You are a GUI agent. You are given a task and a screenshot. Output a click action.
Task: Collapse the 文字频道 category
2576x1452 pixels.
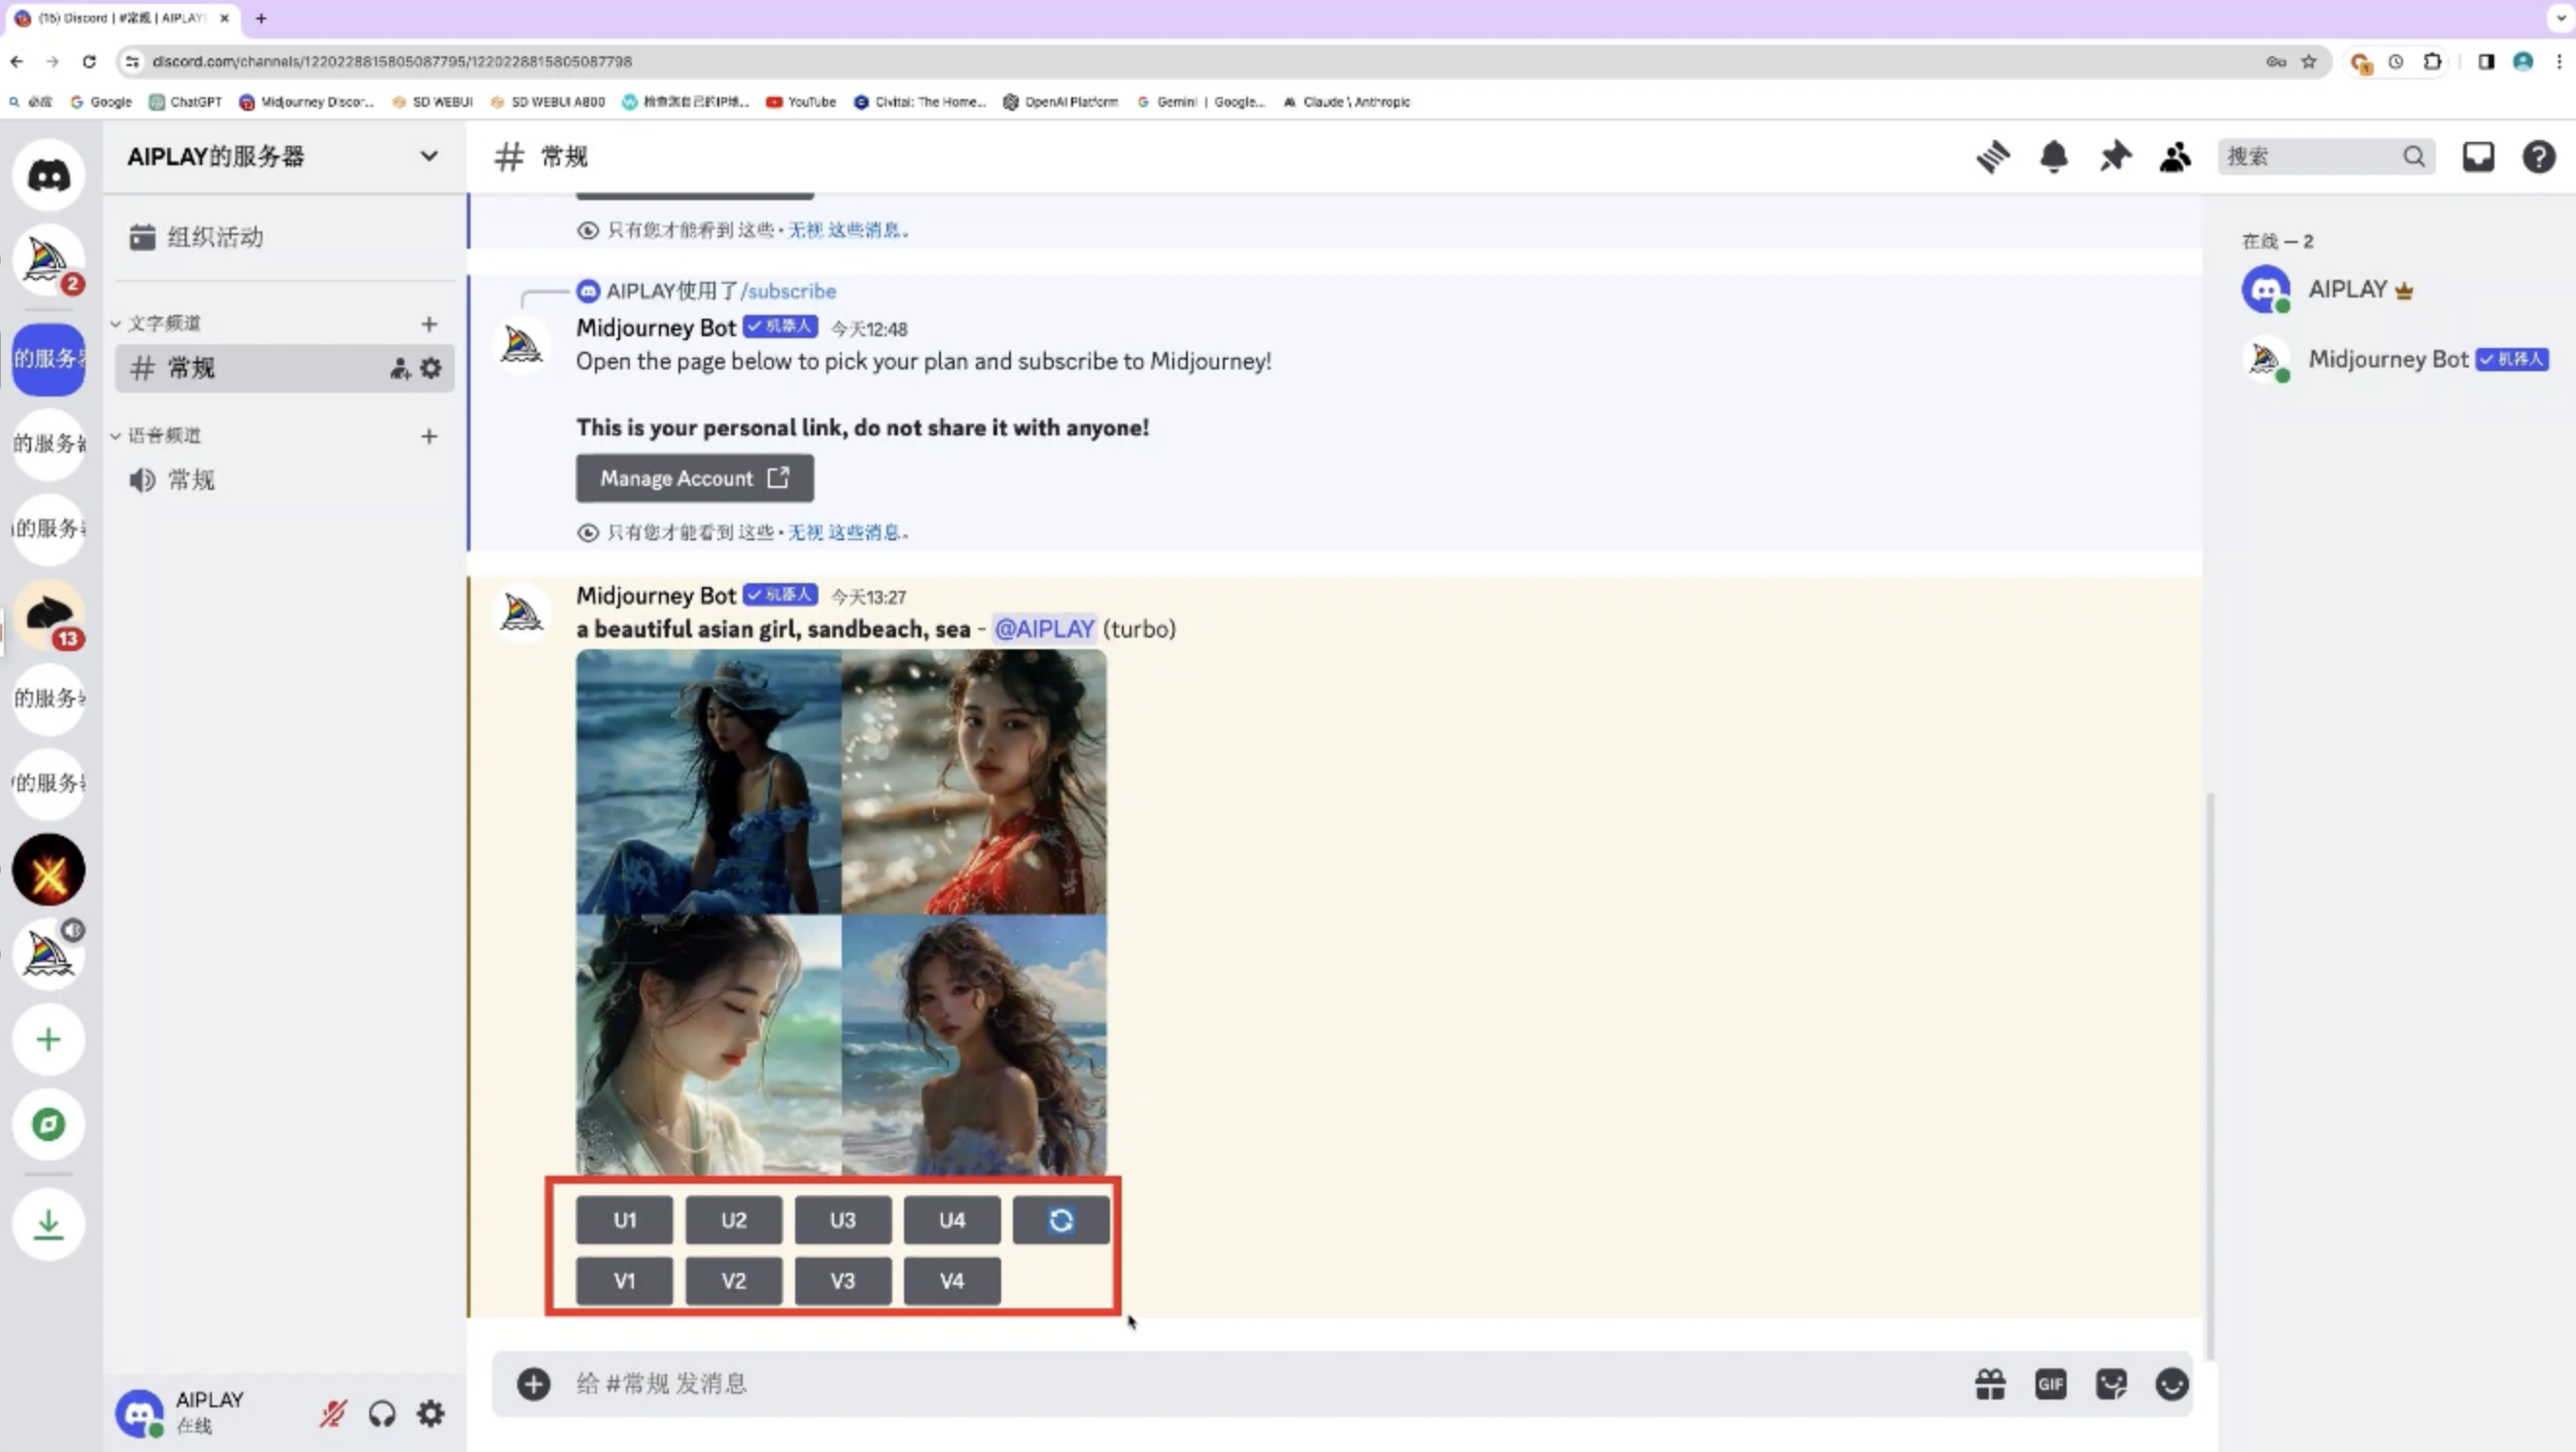157,324
